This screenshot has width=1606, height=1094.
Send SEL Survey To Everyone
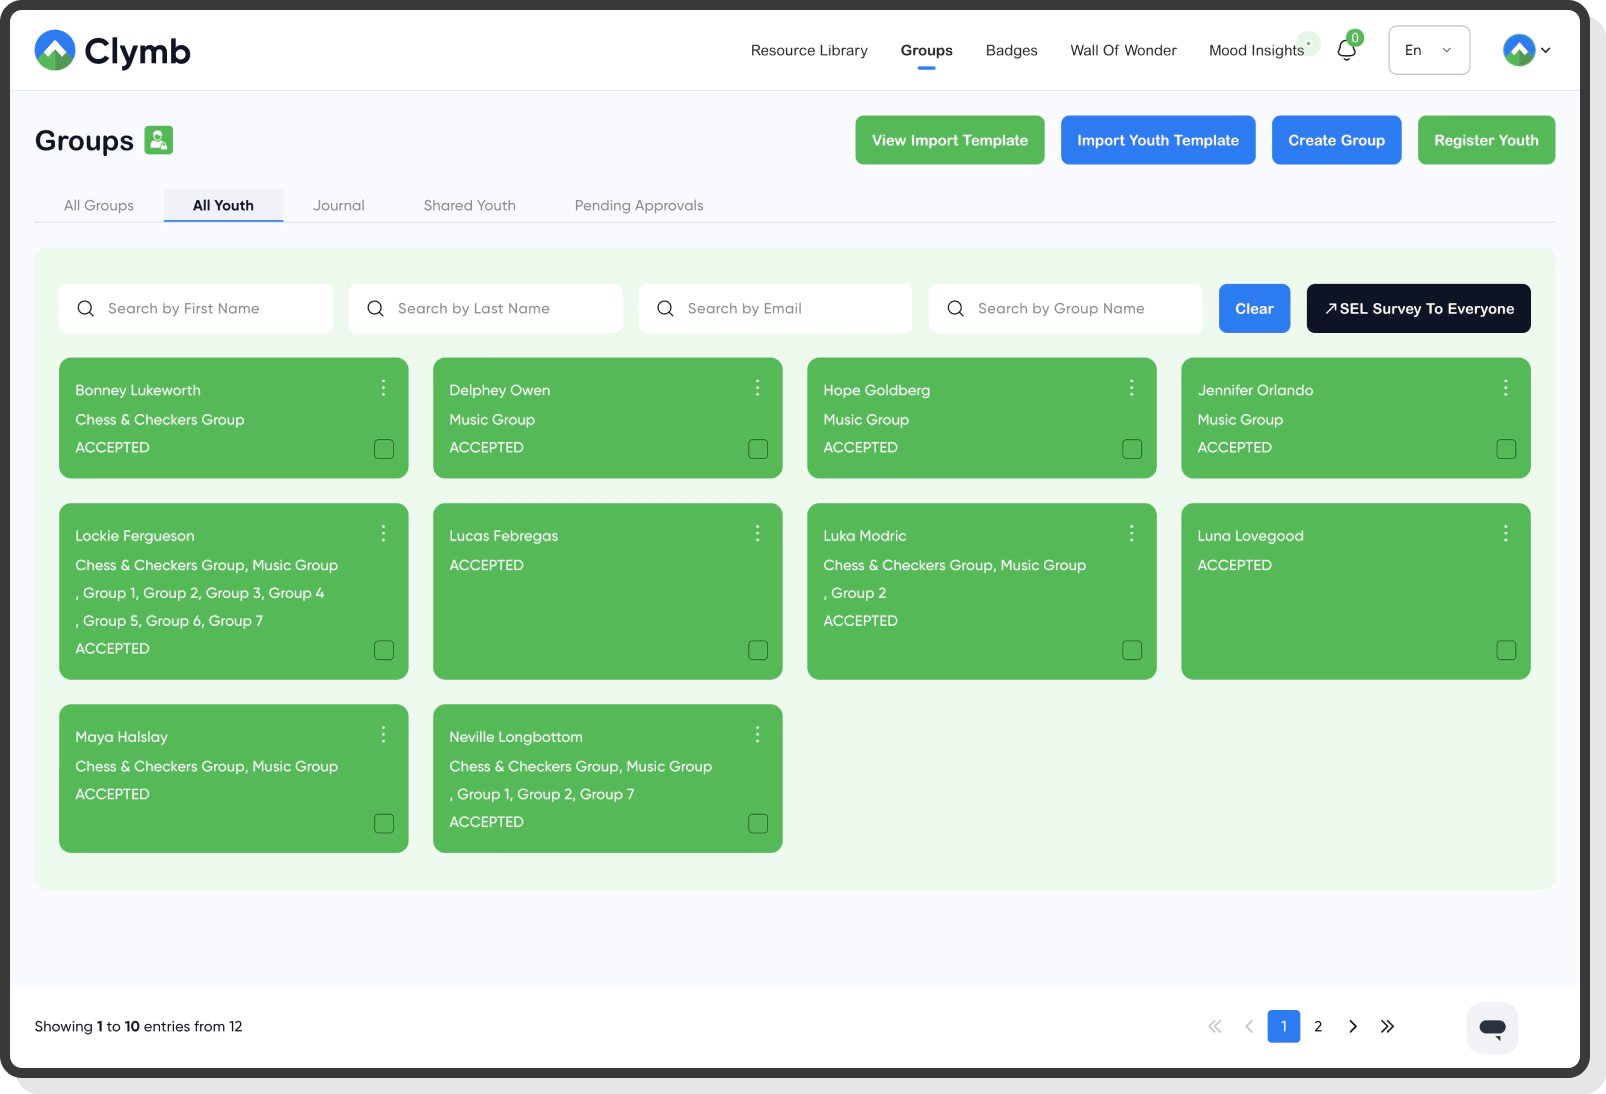1418,308
